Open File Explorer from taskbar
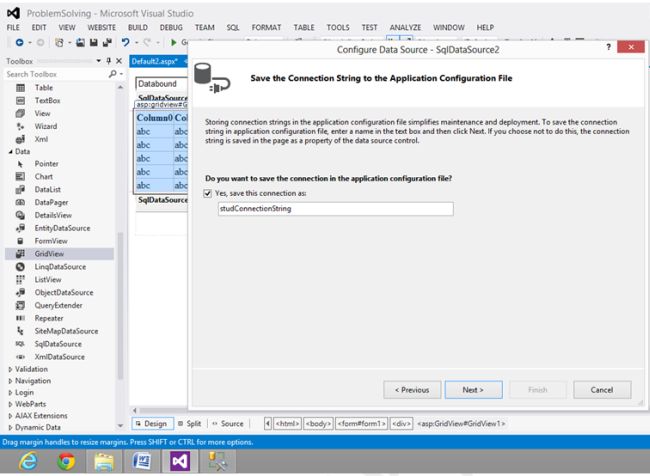Viewport: 650px width, 476px height. (104, 461)
